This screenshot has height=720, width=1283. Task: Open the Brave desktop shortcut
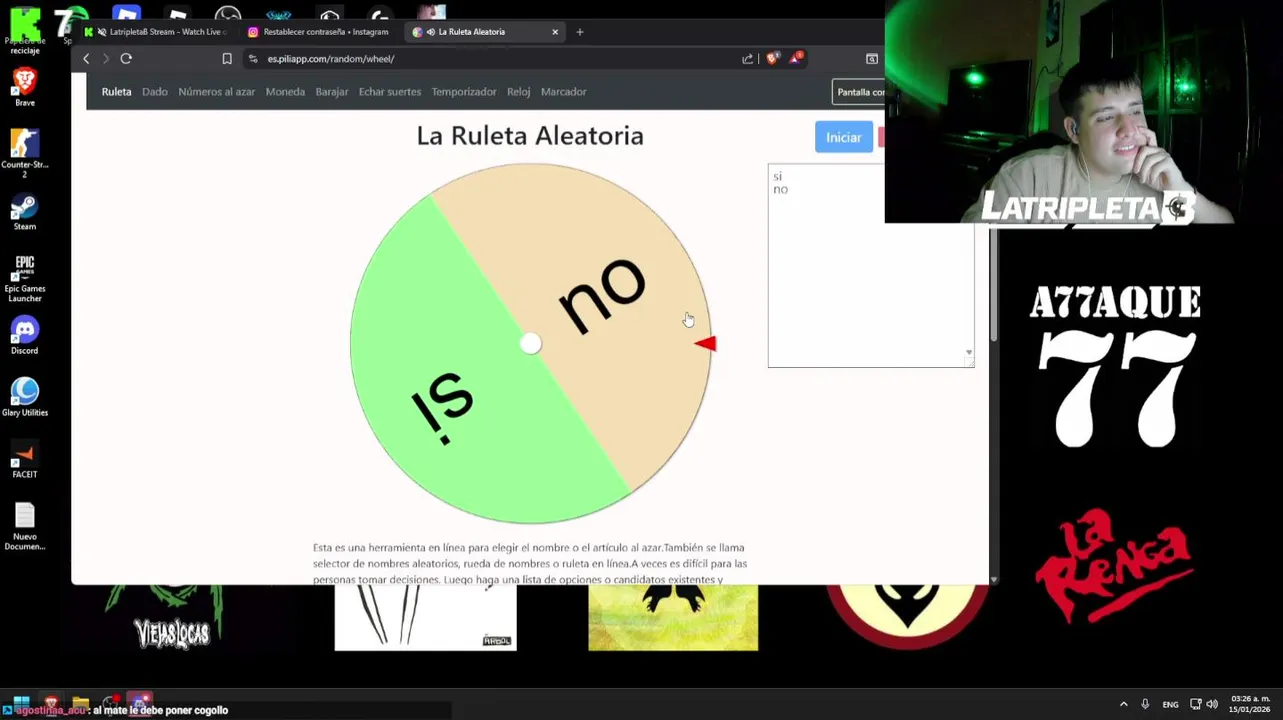pos(25,86)
